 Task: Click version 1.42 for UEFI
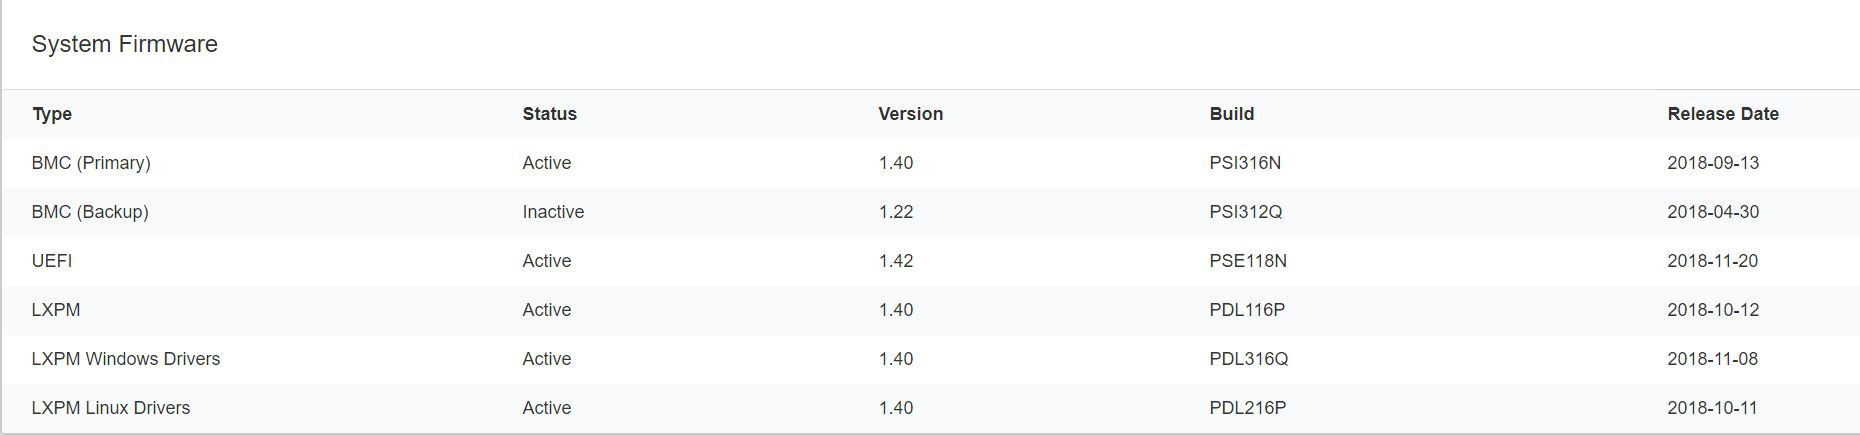pos(895,261)
